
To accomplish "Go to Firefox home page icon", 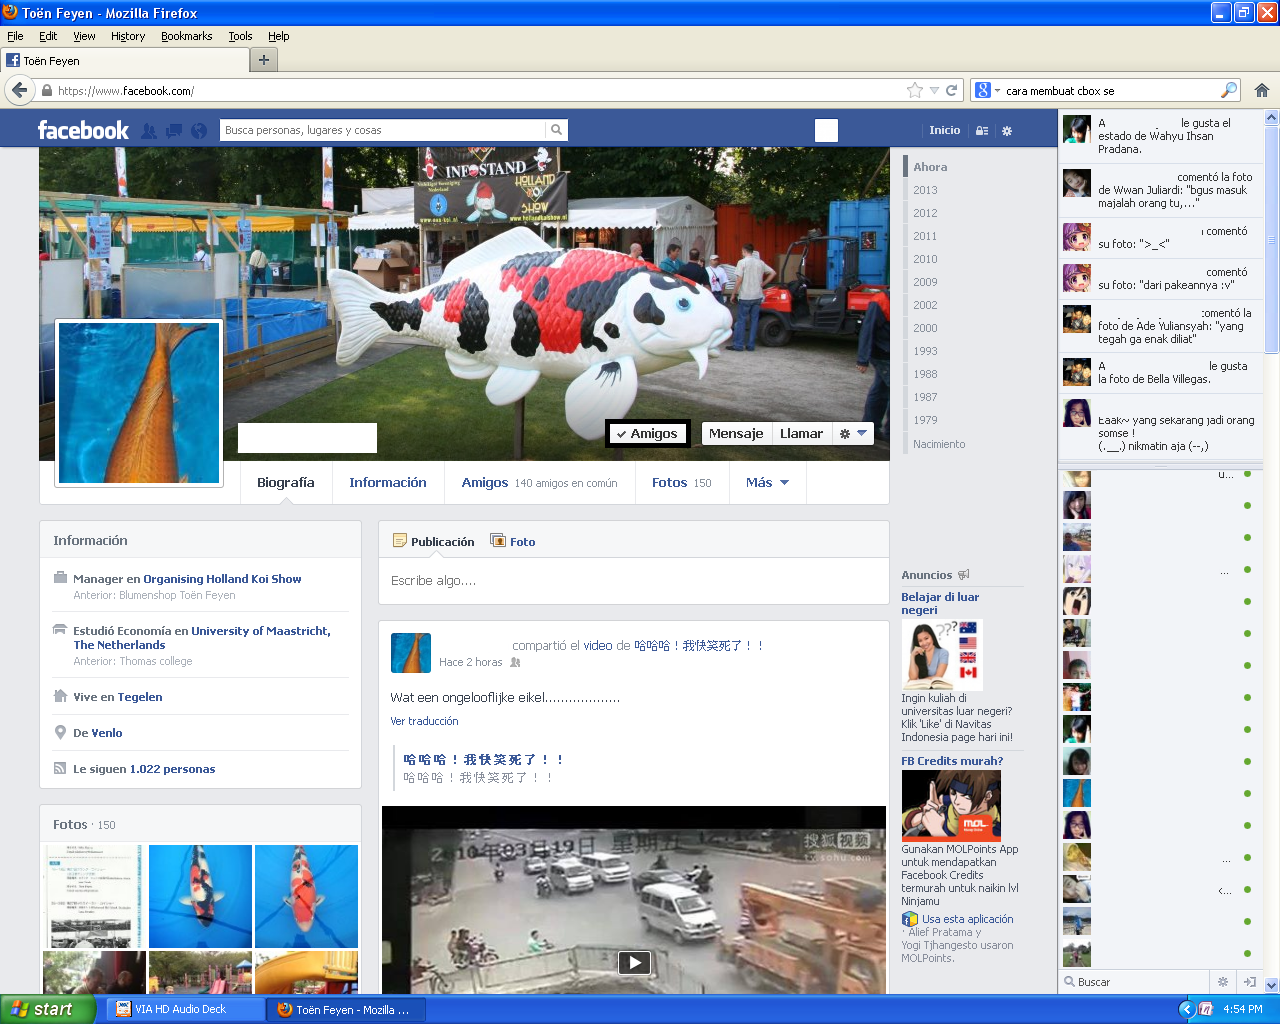I will pyautogui.click(x=1262, y=90).
